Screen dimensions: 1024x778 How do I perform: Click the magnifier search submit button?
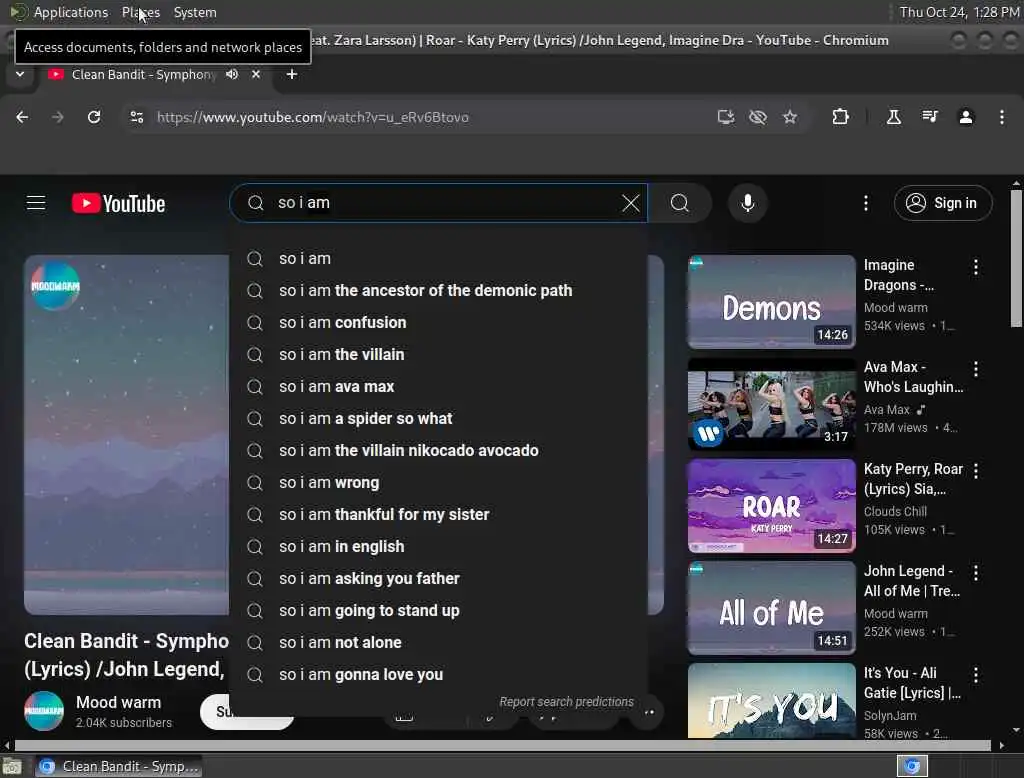pos(680,203)
